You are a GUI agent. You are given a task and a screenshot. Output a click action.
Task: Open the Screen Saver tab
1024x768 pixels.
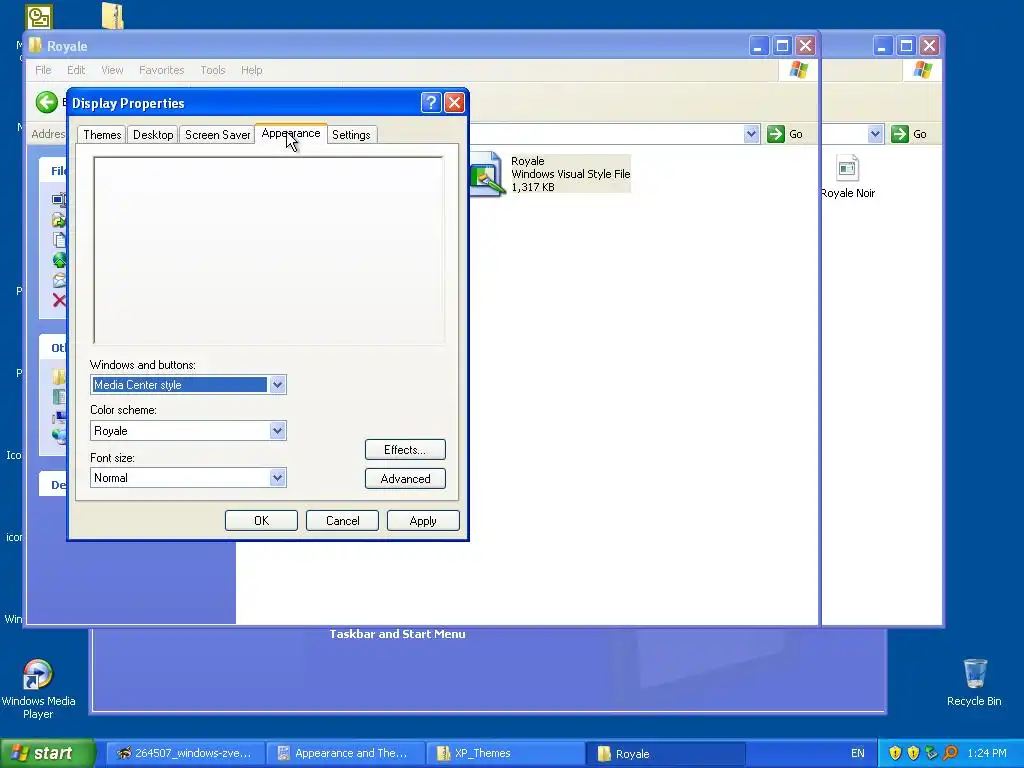217,135
